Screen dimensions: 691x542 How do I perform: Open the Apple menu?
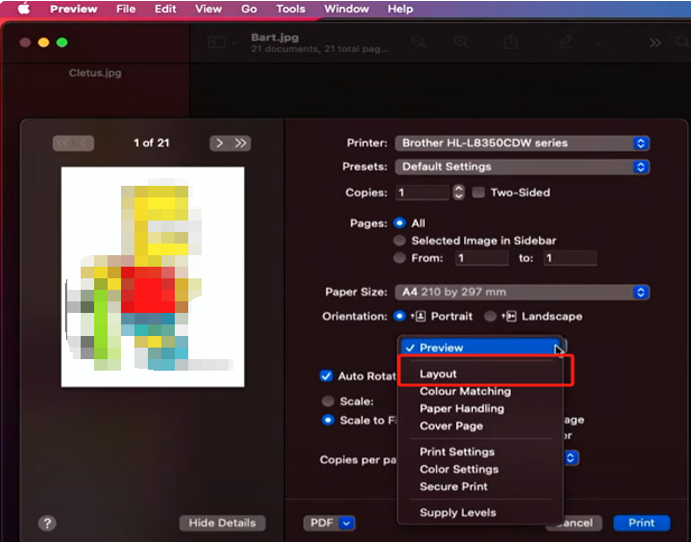(x=24, y=8)
